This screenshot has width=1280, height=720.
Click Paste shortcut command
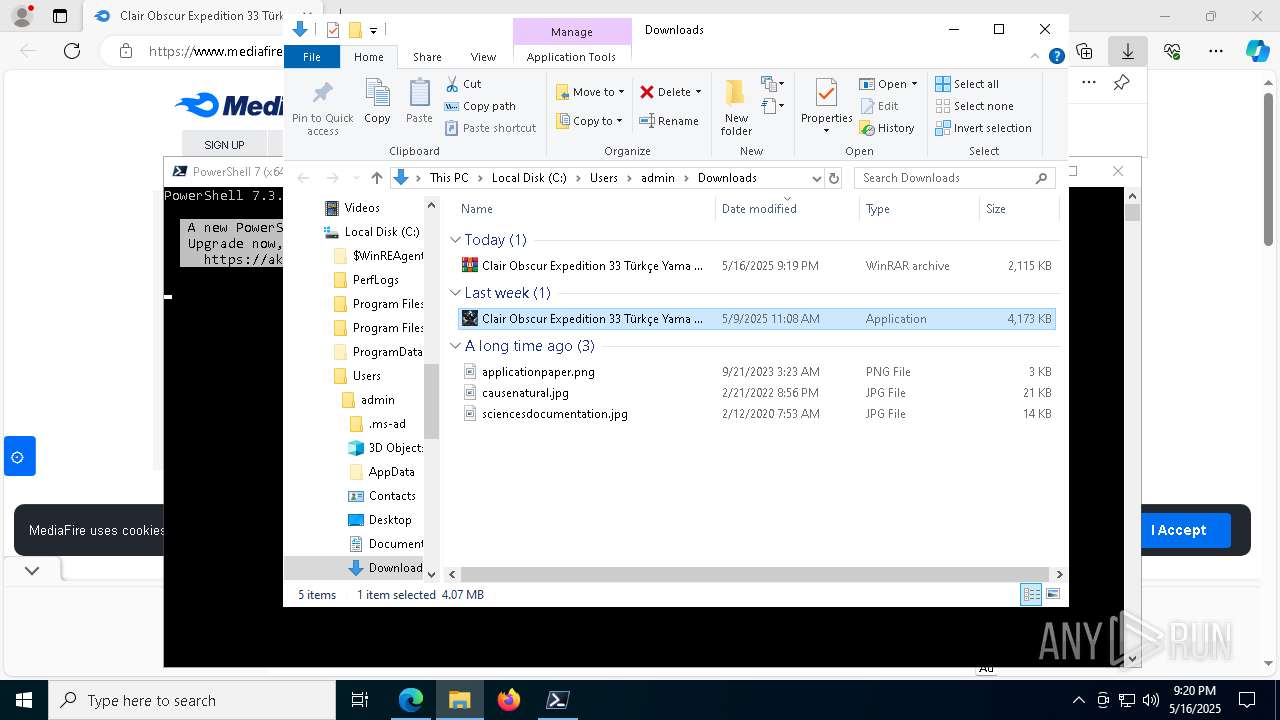point(490,128)
